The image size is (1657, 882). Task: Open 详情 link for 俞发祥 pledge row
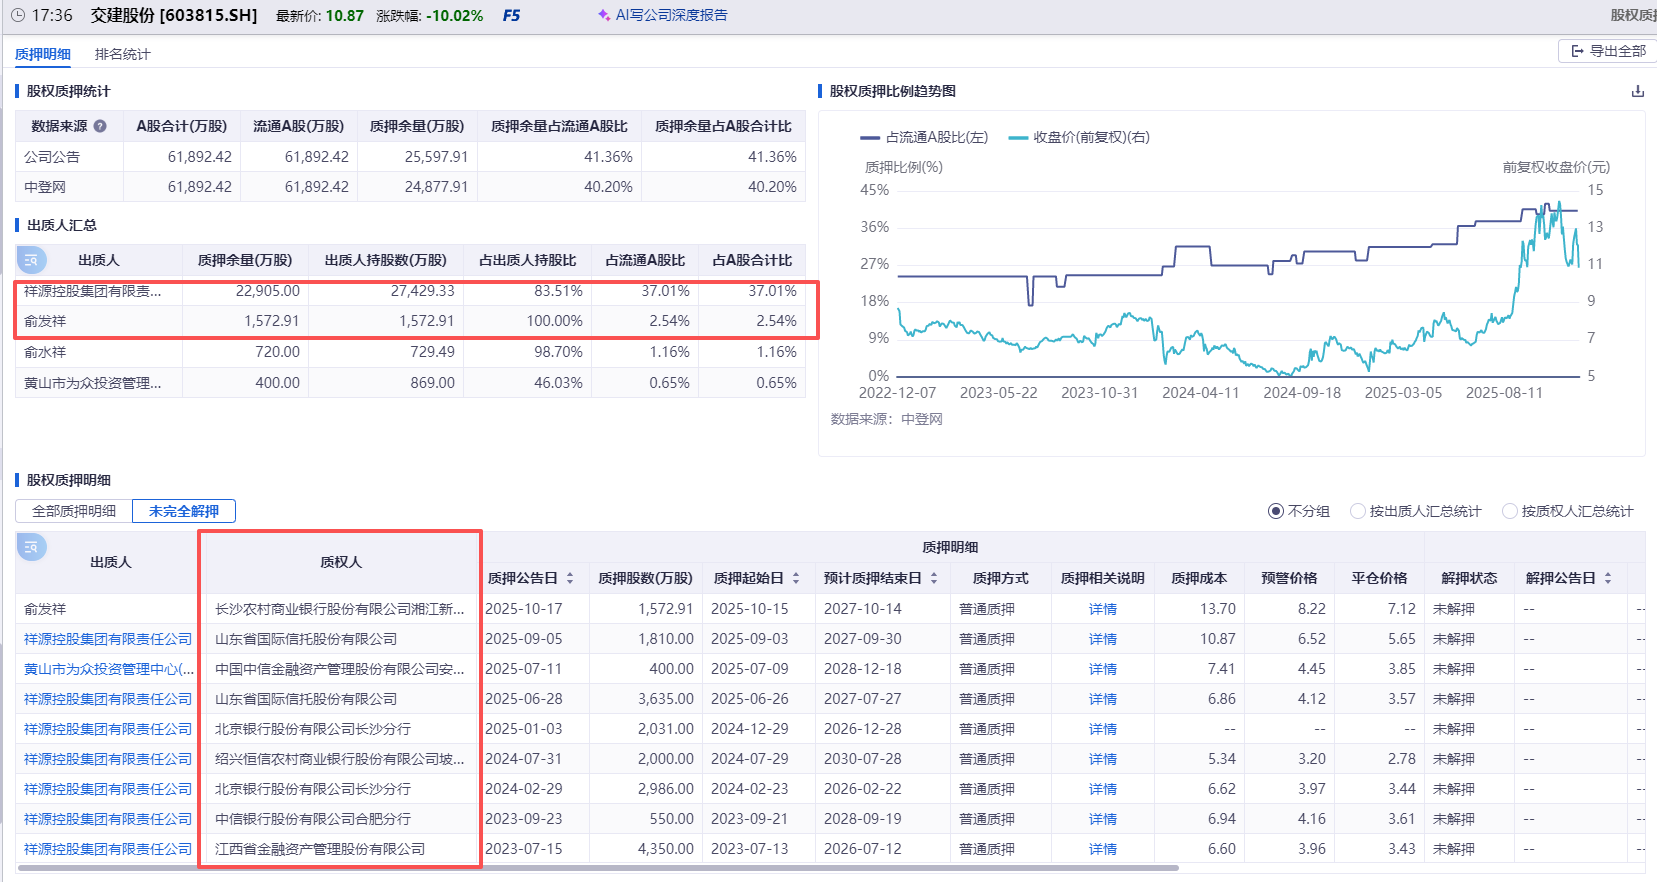1102,609
